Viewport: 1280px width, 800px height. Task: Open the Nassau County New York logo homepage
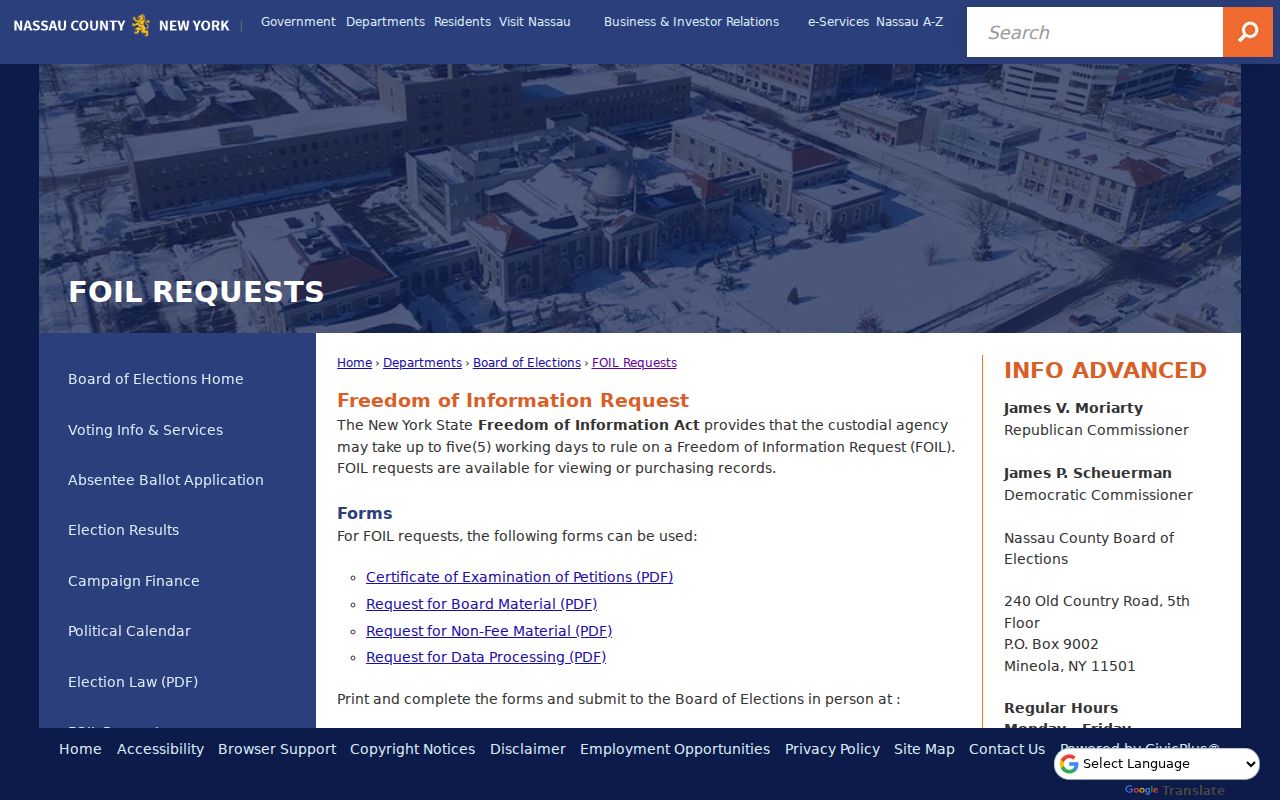[x=121, y=25]
